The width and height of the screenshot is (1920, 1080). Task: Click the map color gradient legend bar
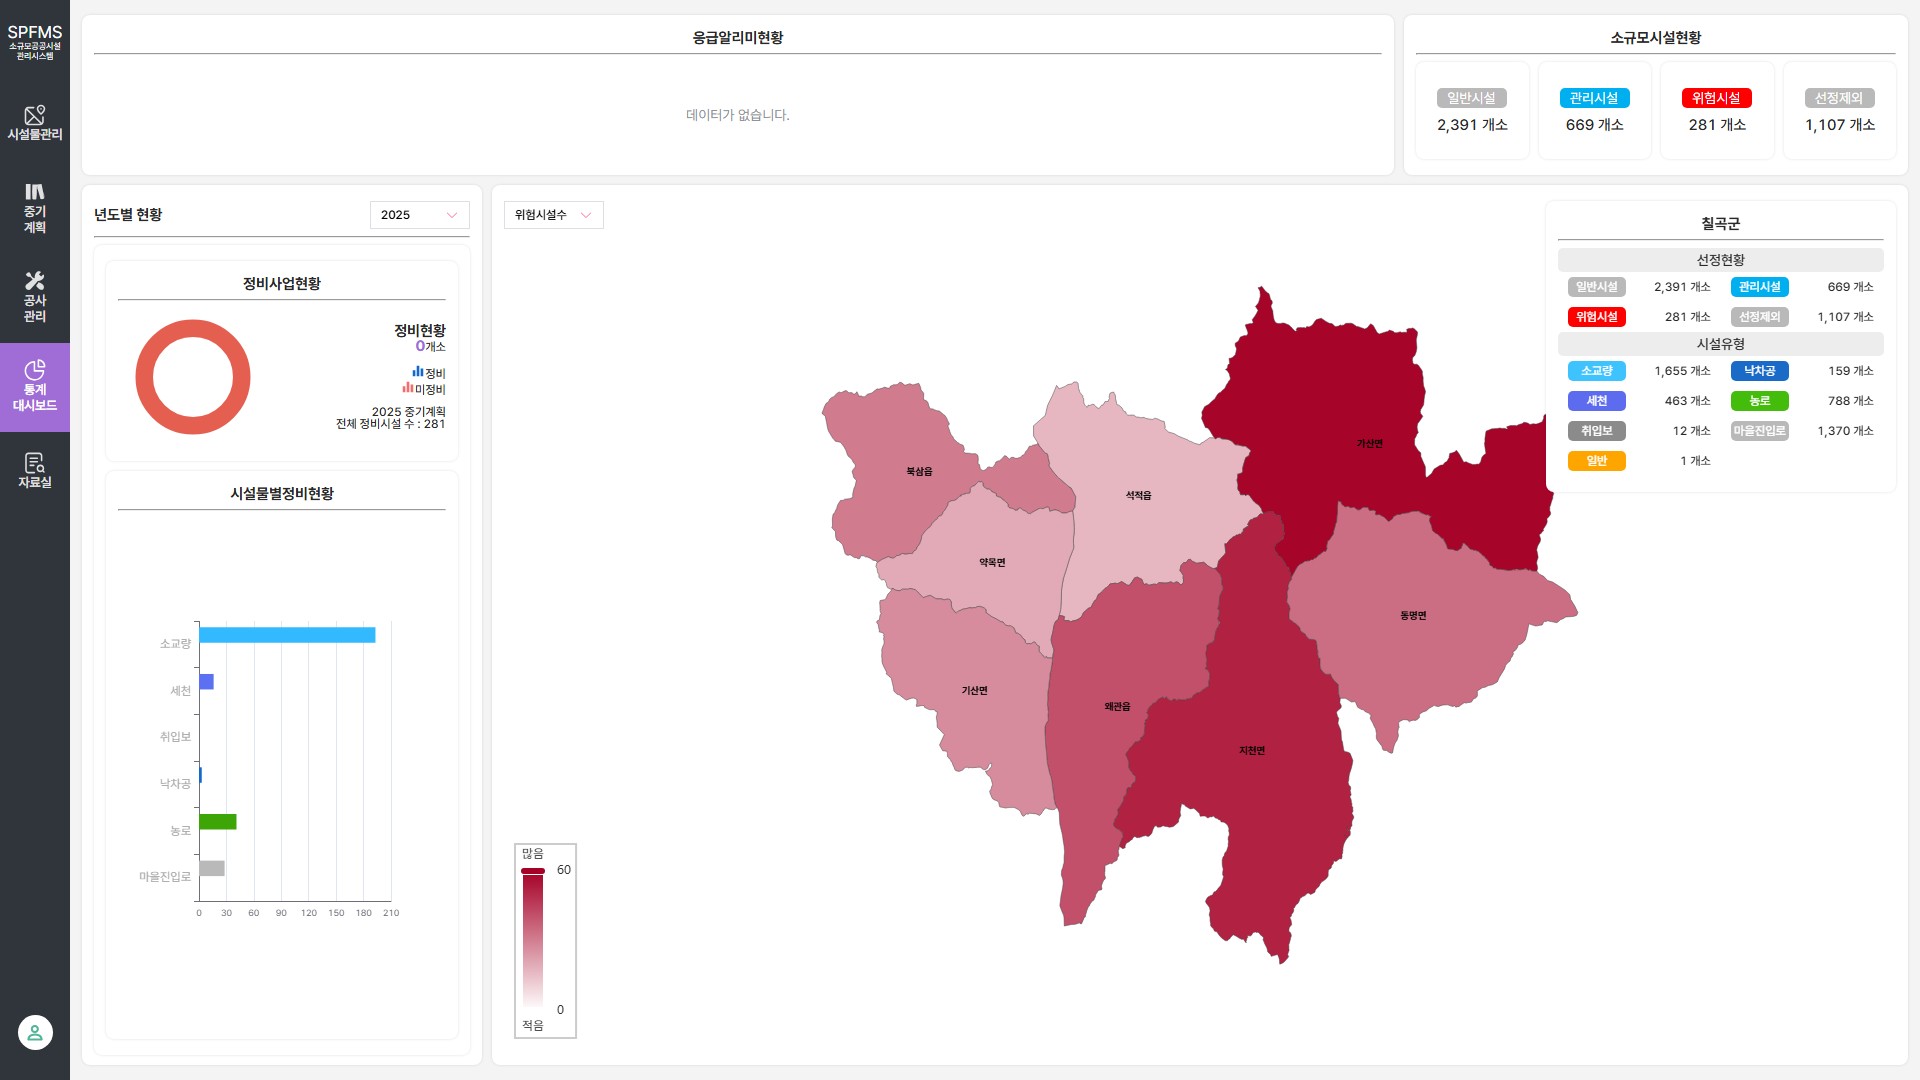tap(533, 939)
